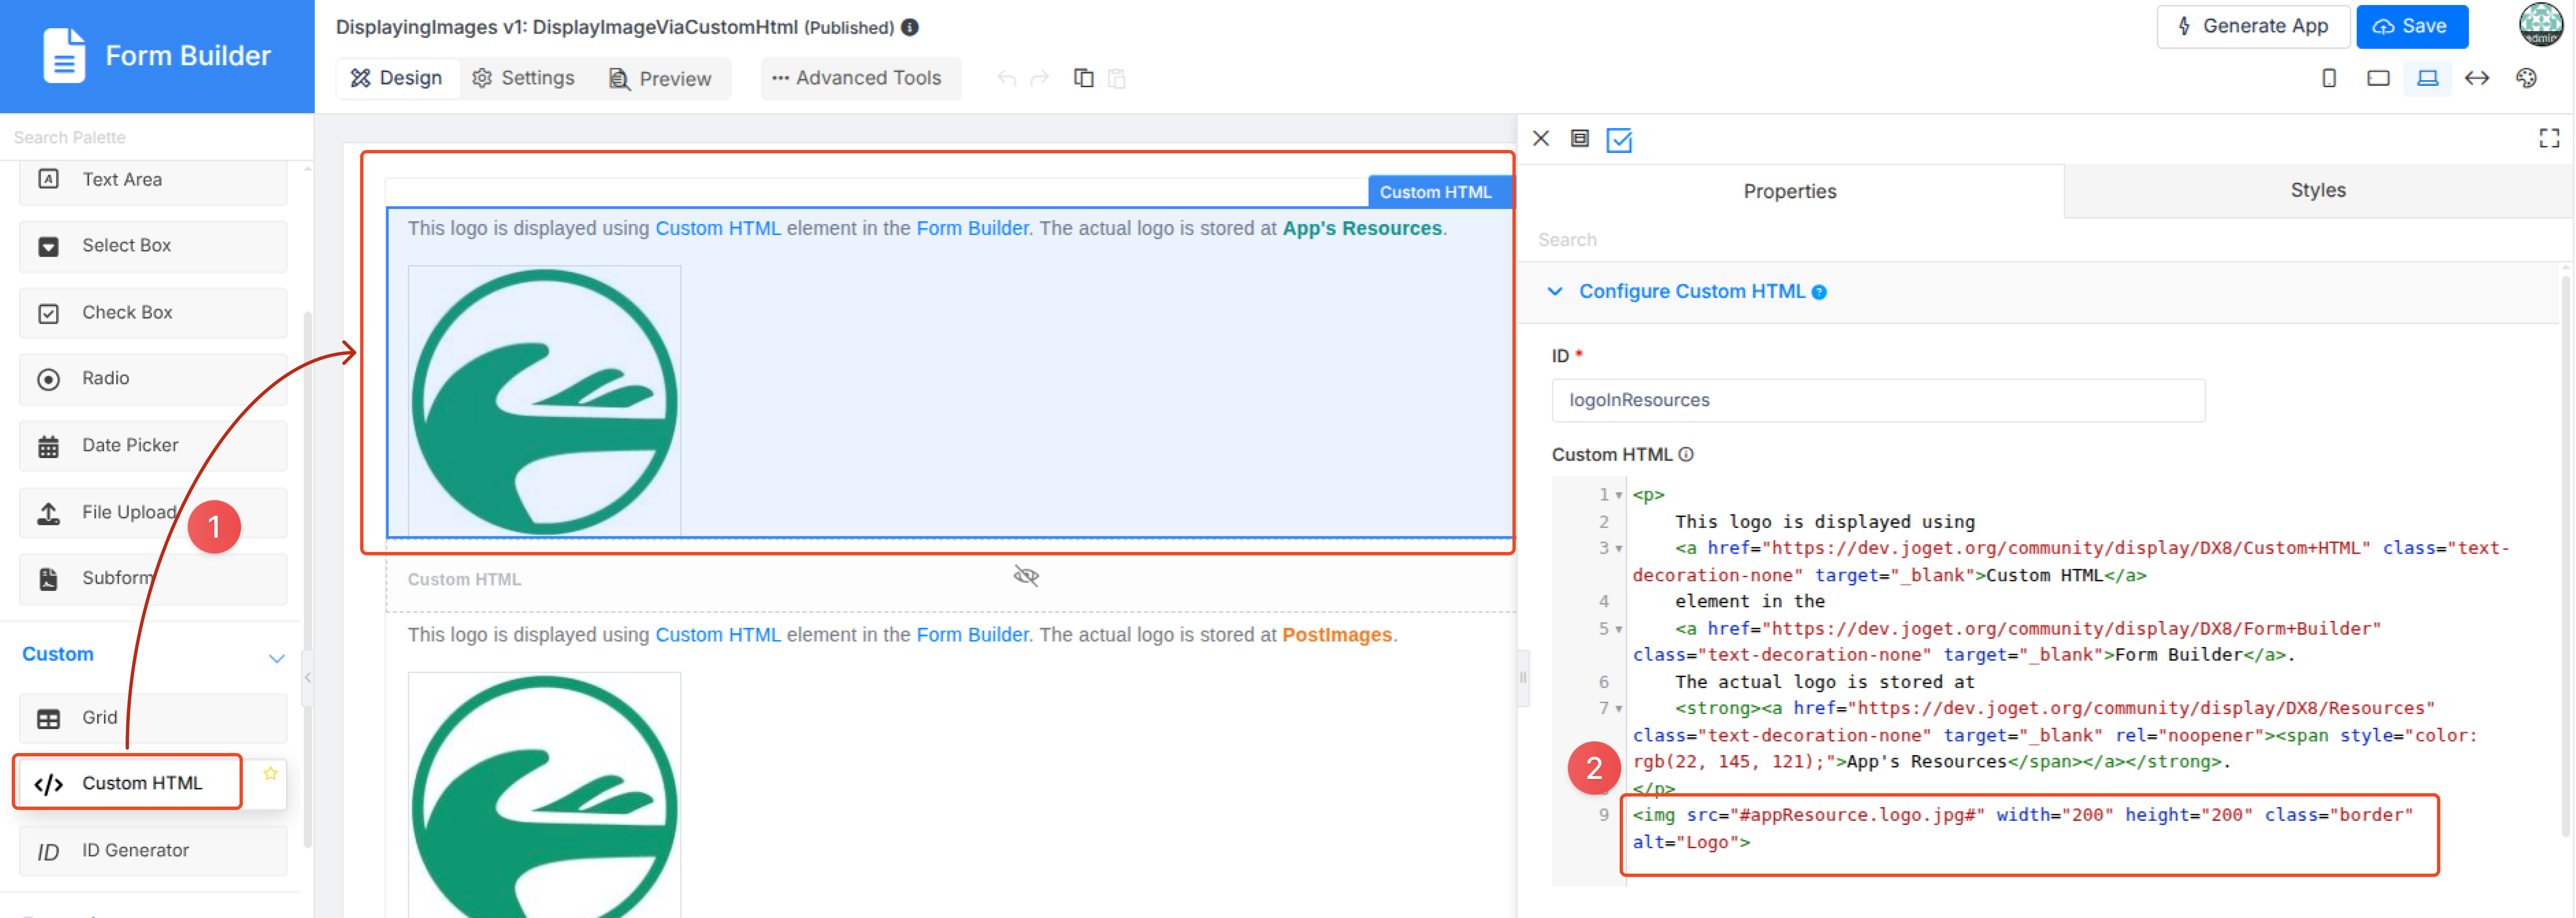
Task: Select the File Upload palette element
Action: [153, 513]
